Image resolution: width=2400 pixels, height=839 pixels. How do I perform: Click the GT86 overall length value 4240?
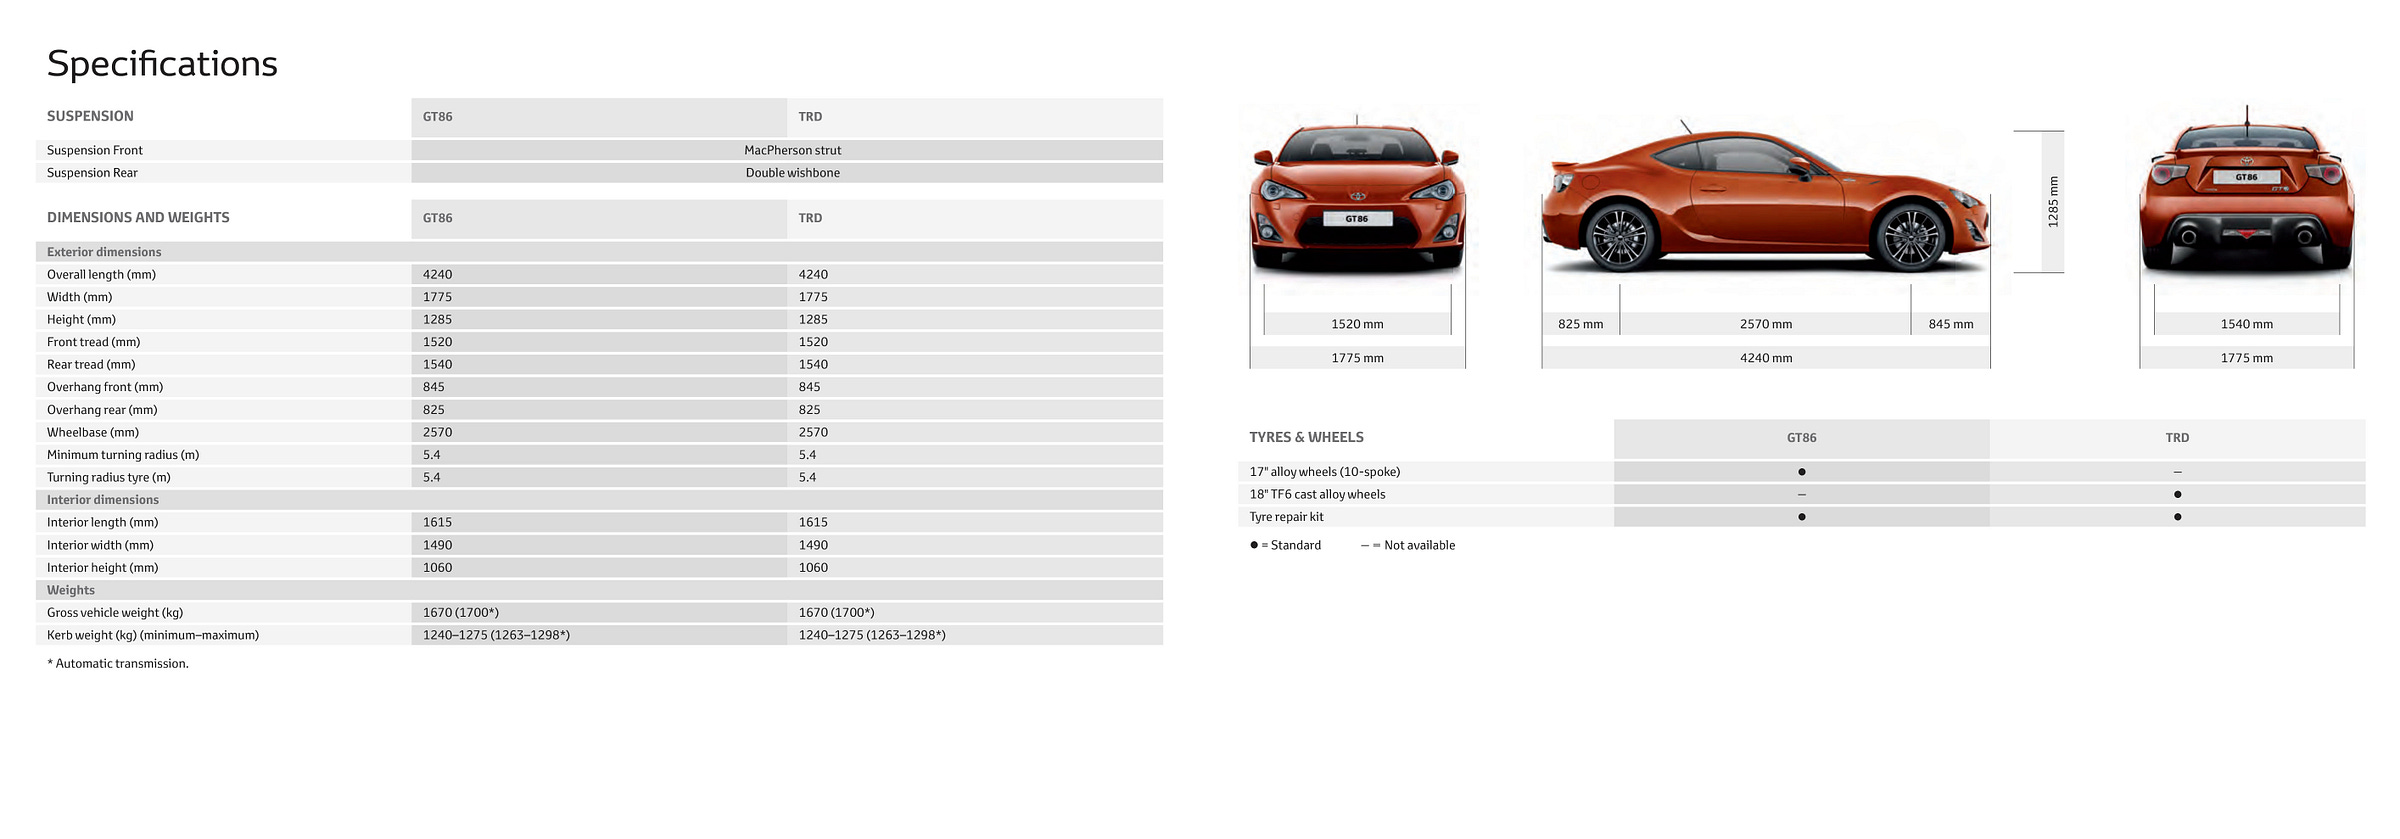point(437,275)
